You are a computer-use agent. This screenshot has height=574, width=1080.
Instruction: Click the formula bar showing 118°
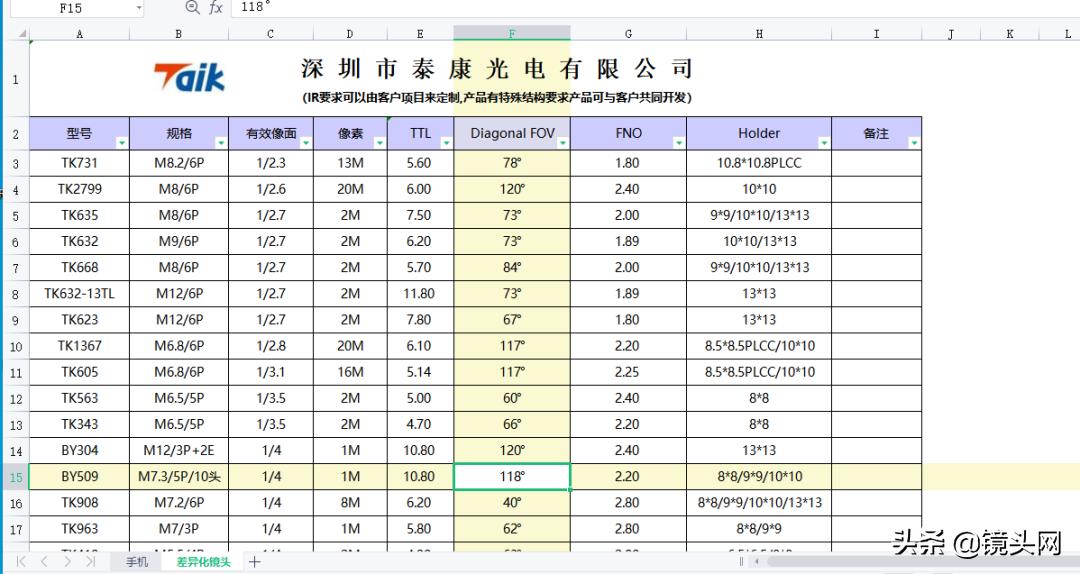coord(658,8)
